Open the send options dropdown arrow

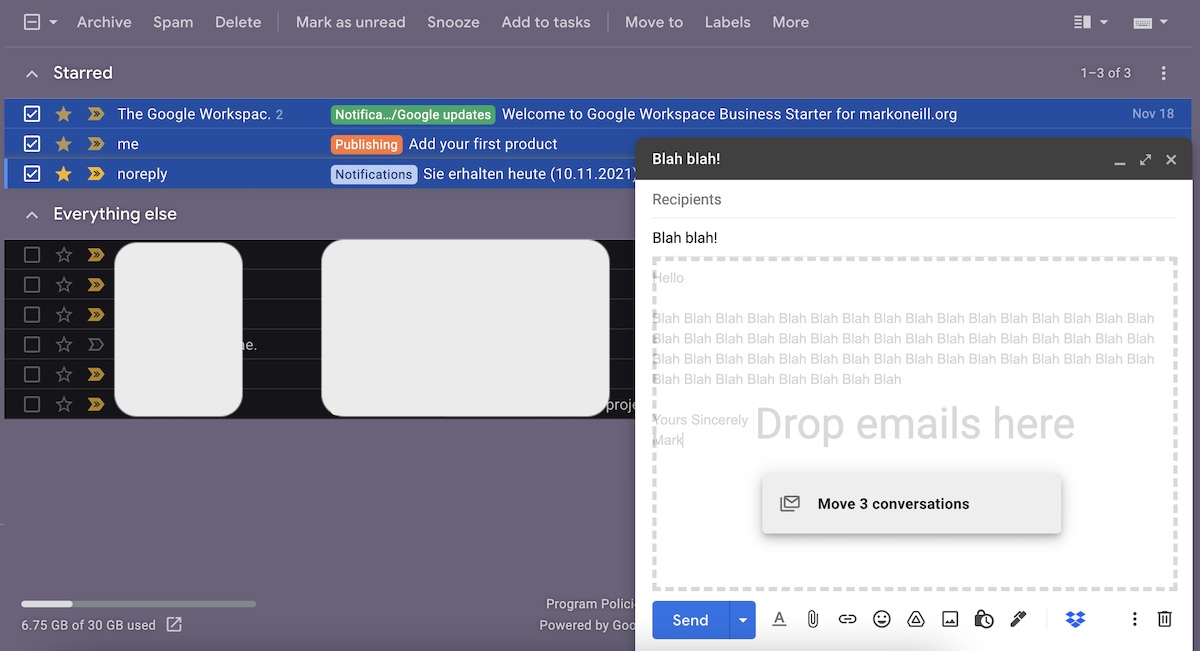tap(742, 620)
